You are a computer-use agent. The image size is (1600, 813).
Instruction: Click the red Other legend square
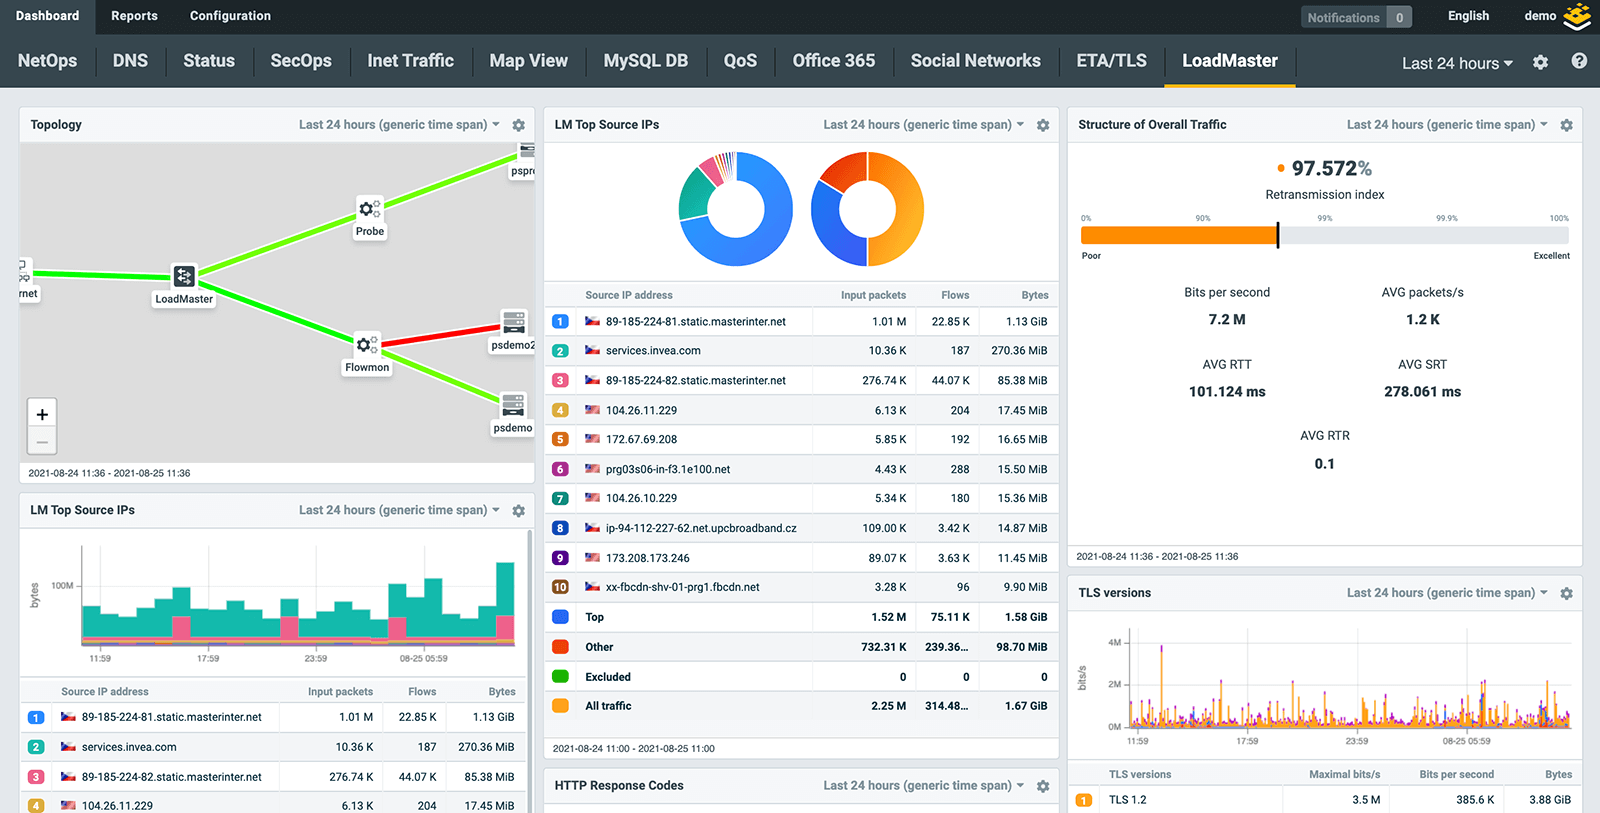coord(560,647)
